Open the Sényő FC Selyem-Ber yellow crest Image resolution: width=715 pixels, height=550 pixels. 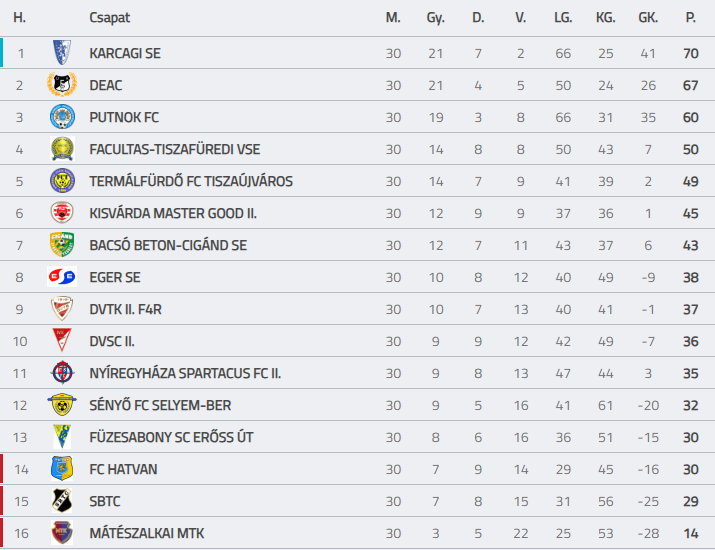62,405
